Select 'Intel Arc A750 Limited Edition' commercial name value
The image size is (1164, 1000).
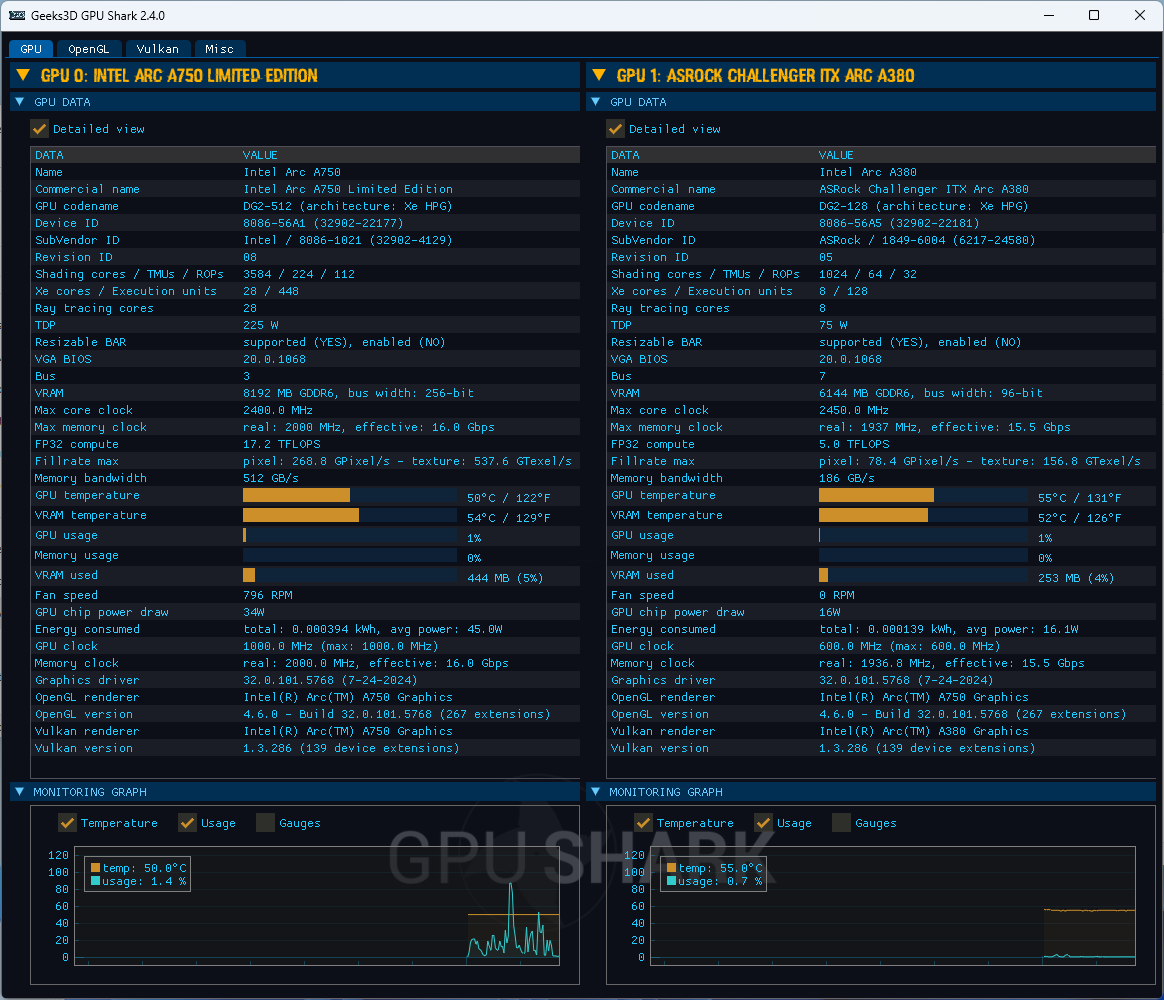(348, 189)
